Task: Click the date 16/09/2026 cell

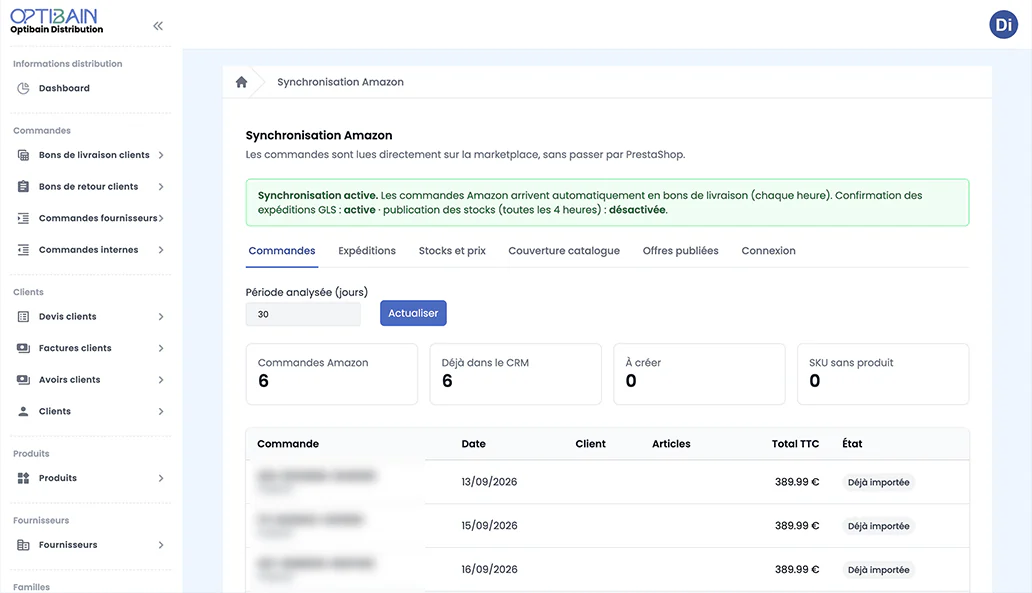Action: [489, 570]
